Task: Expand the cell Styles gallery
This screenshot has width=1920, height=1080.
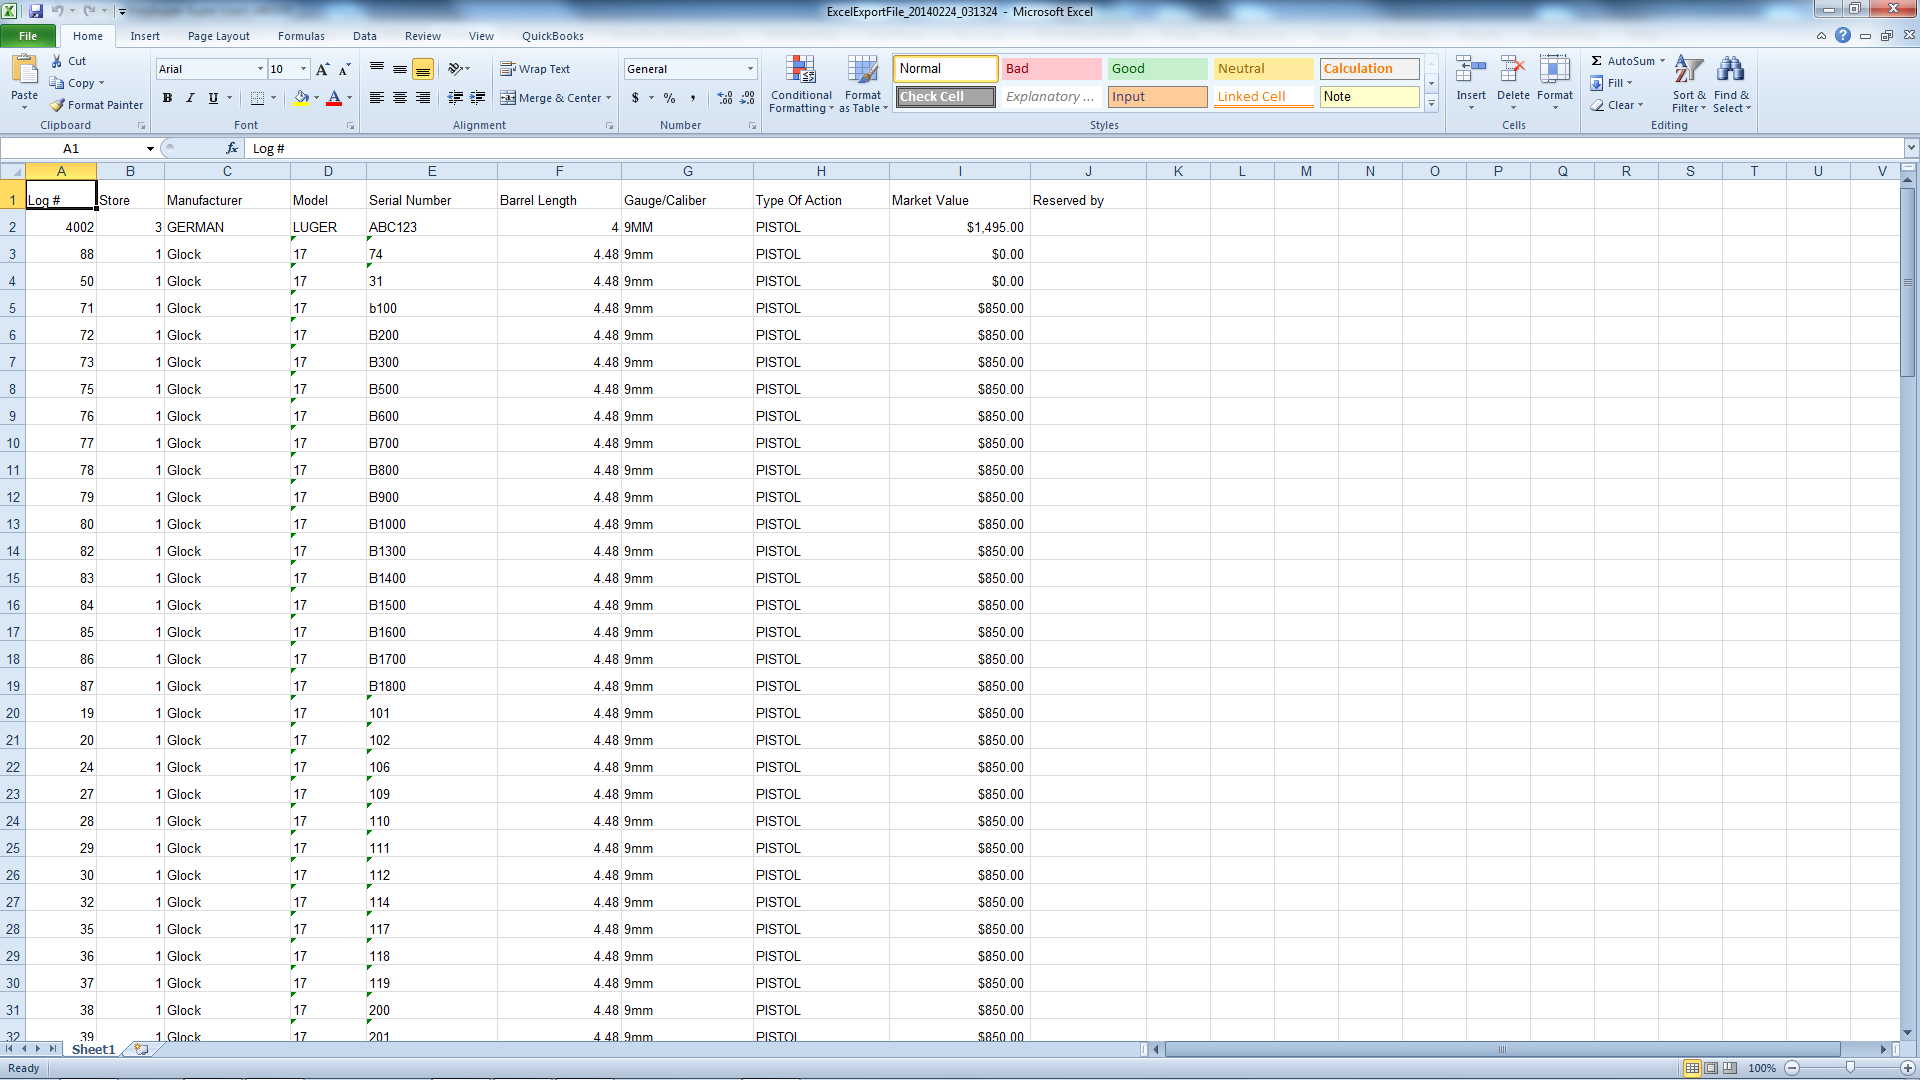Action: coord(1431,104)
